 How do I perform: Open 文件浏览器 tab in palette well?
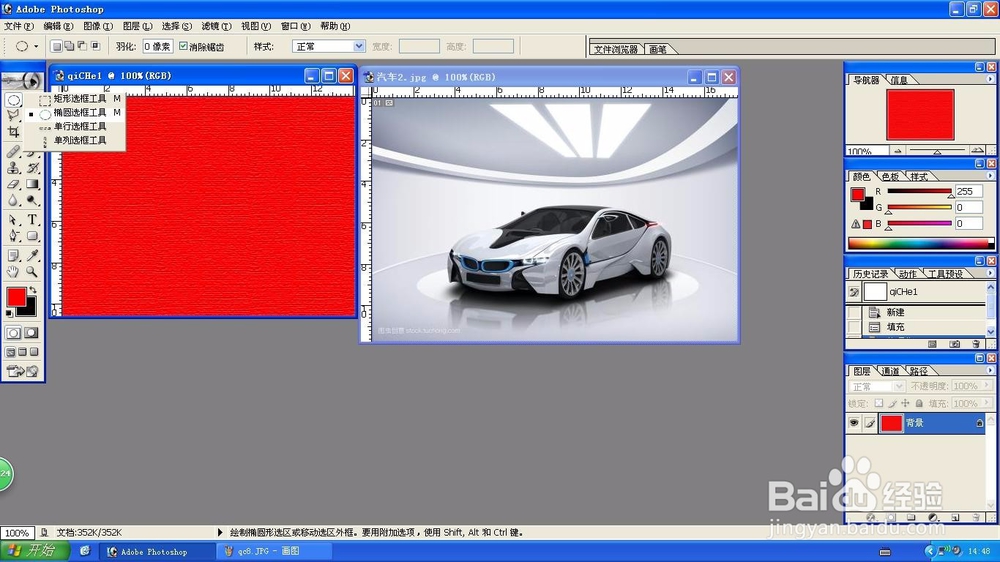615,49
